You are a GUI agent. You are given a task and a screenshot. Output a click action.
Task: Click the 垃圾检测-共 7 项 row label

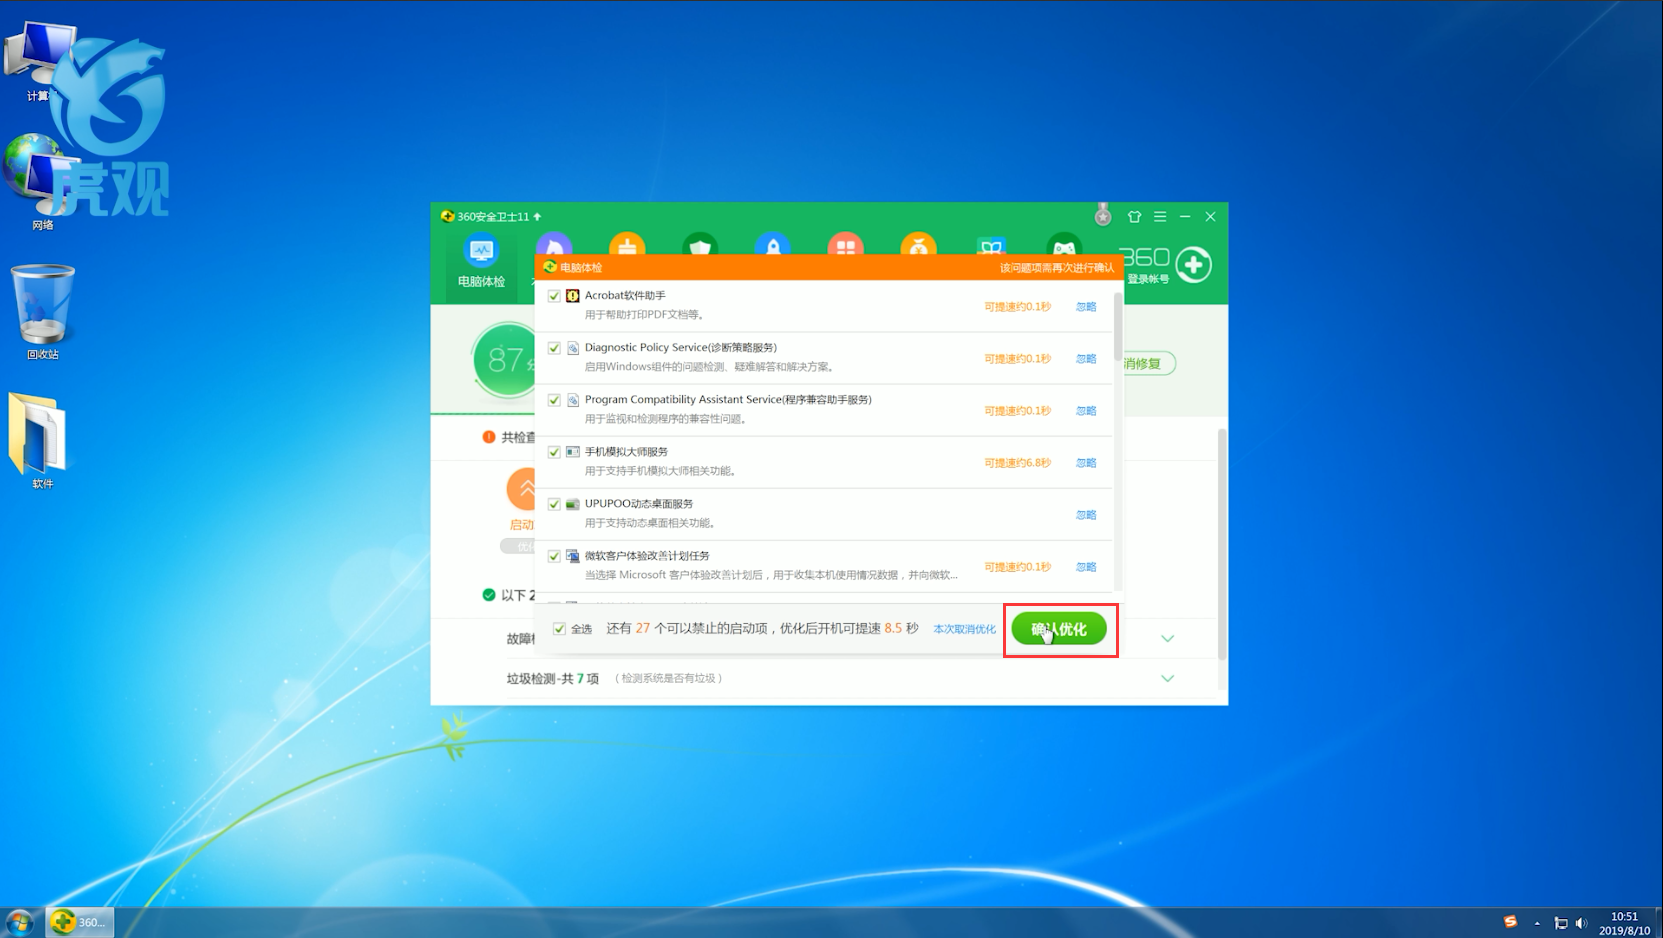tap(553, 678)
